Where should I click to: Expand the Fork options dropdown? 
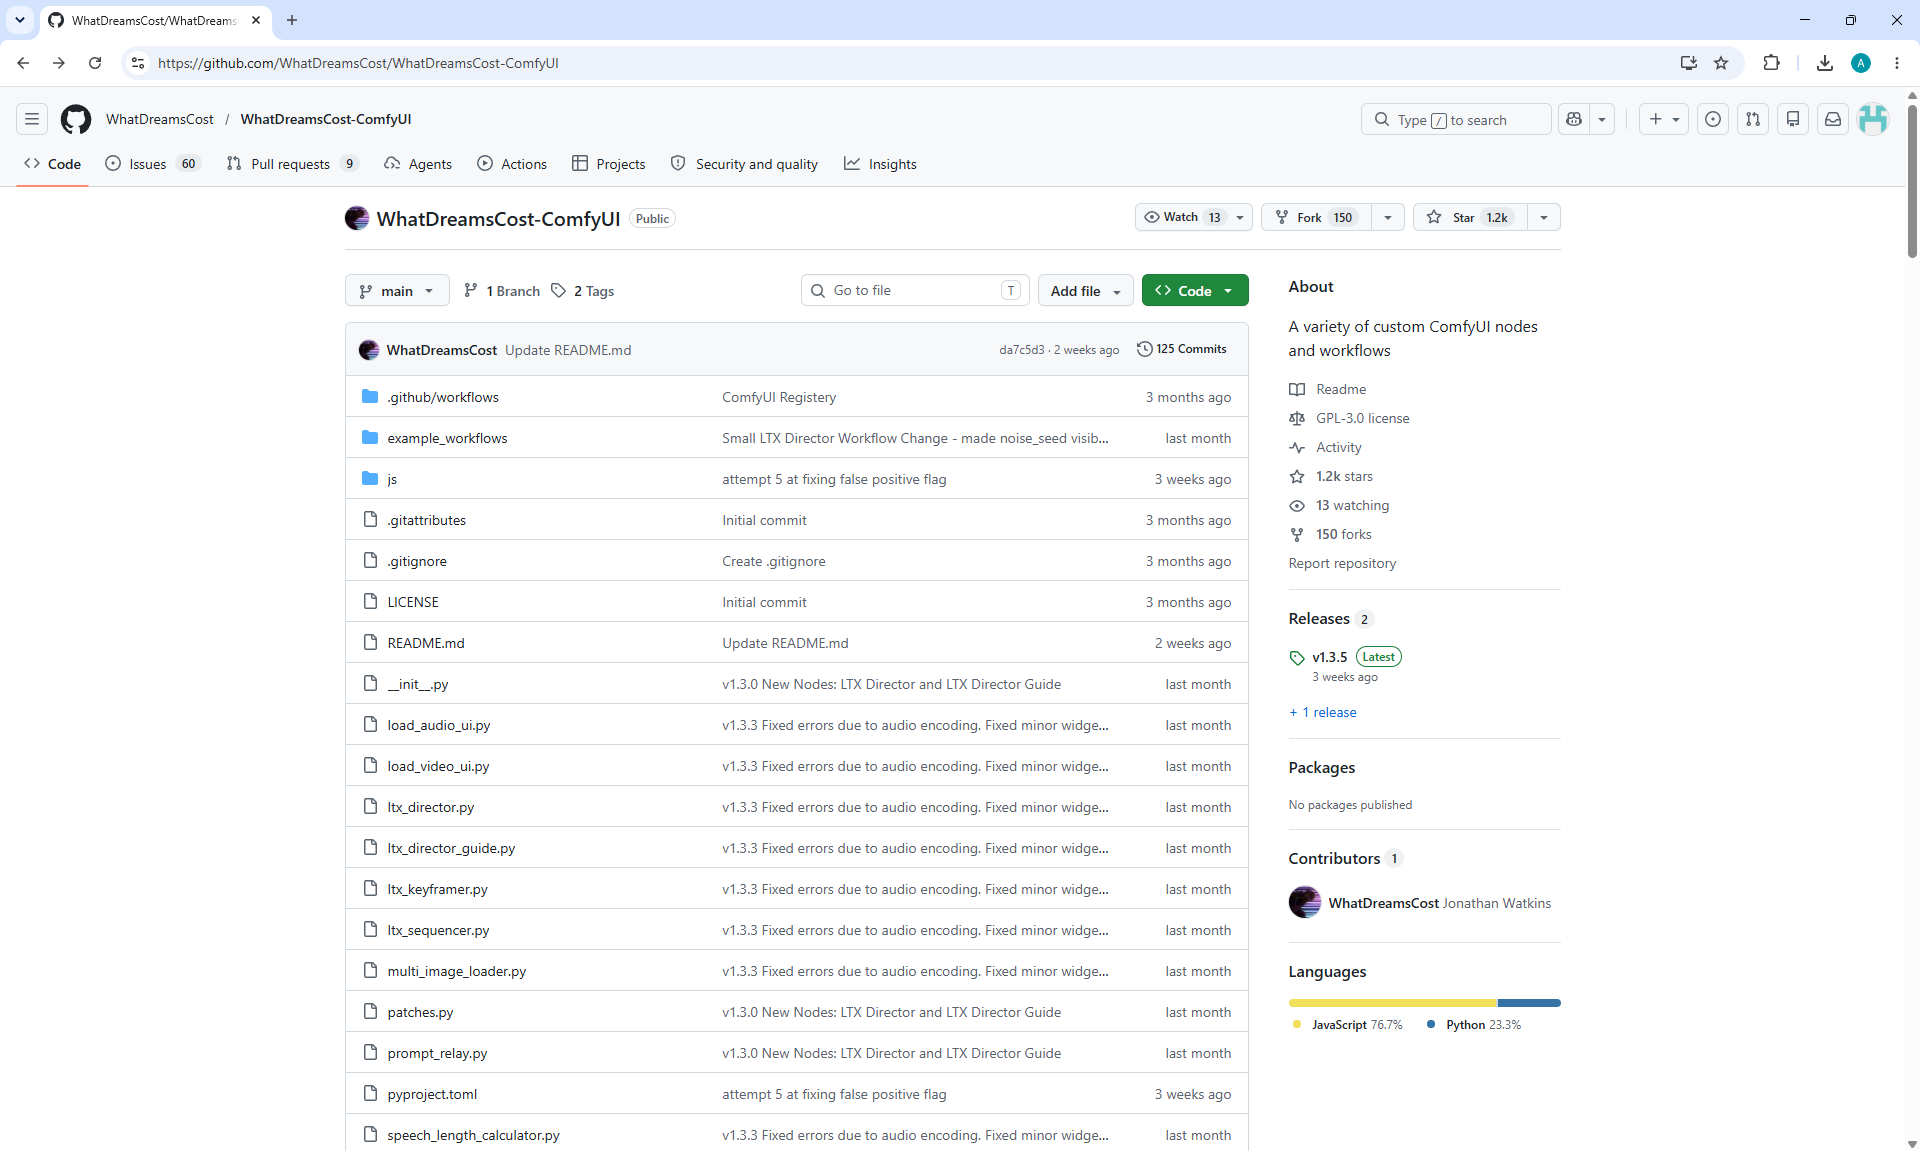click(1388, 217)
